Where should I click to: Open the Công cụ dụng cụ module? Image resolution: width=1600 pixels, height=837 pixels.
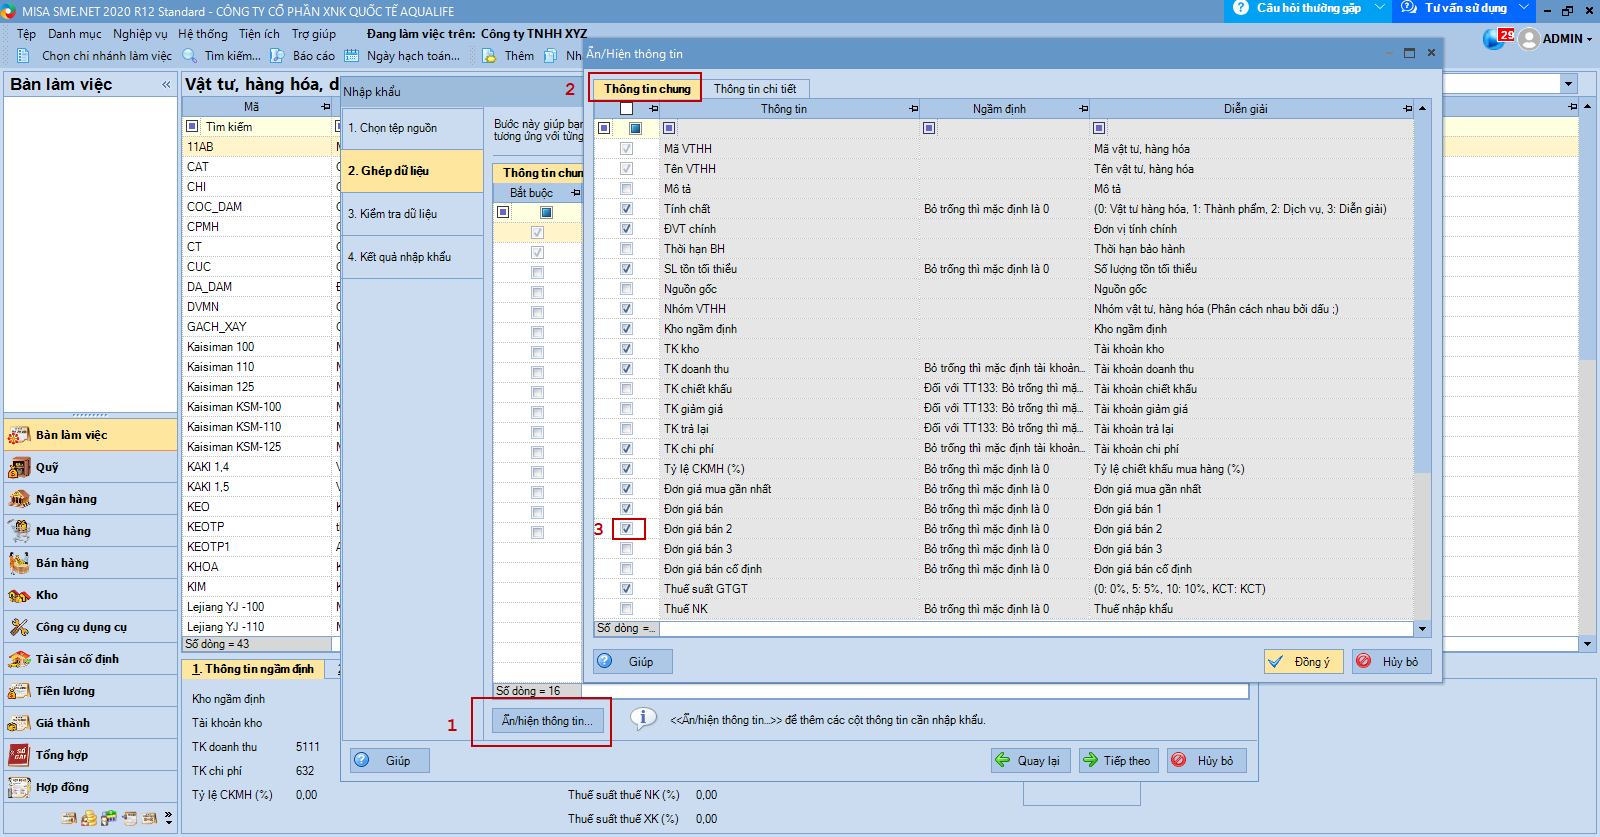90,627
